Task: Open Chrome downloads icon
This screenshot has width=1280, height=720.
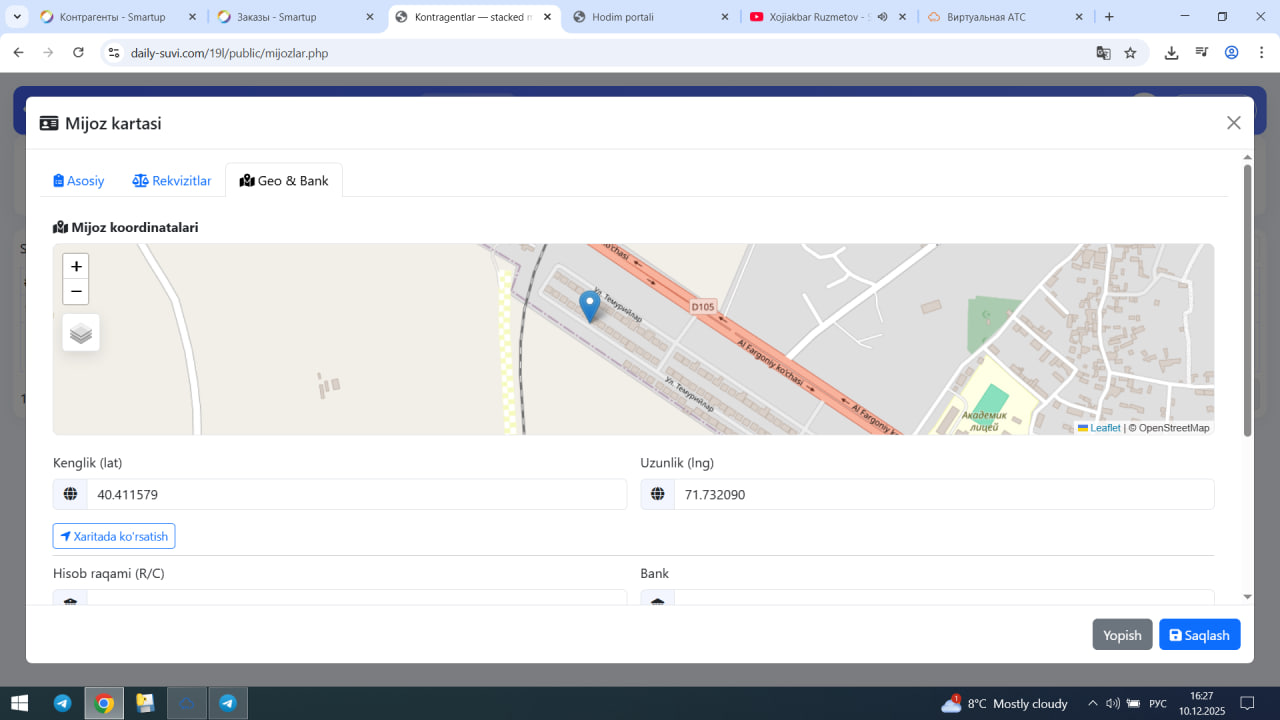Action: 1171,53
